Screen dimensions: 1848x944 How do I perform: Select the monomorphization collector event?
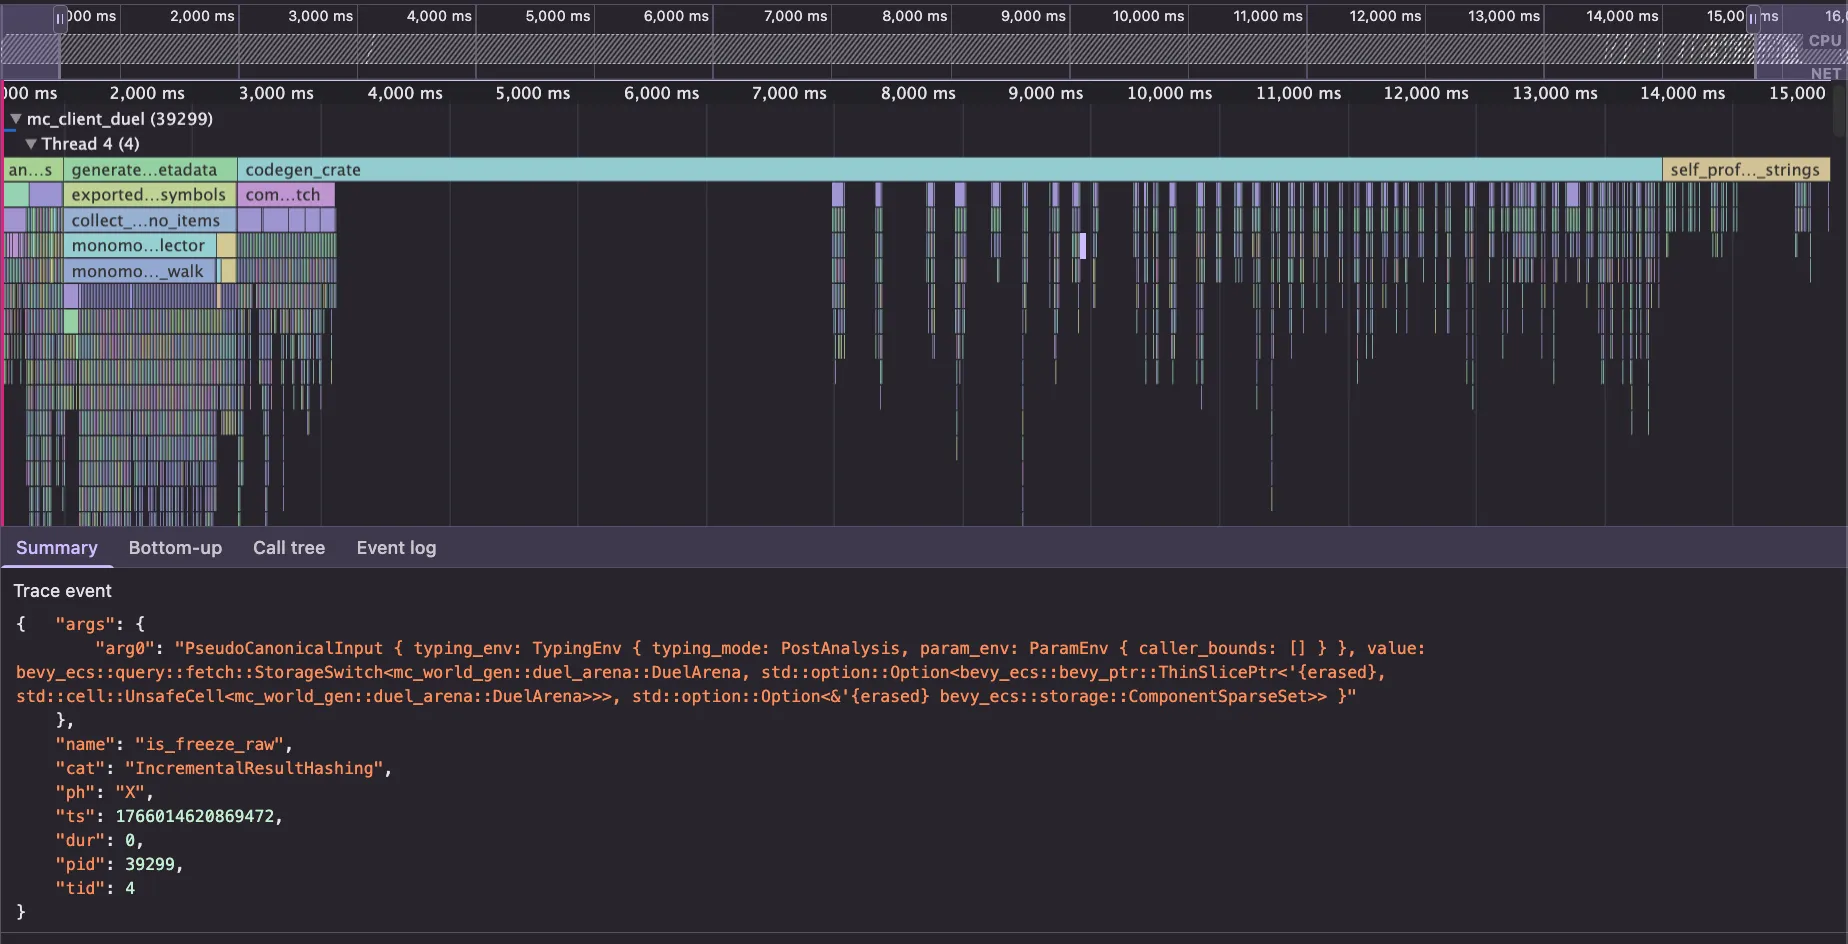click(x=140, y=245)
